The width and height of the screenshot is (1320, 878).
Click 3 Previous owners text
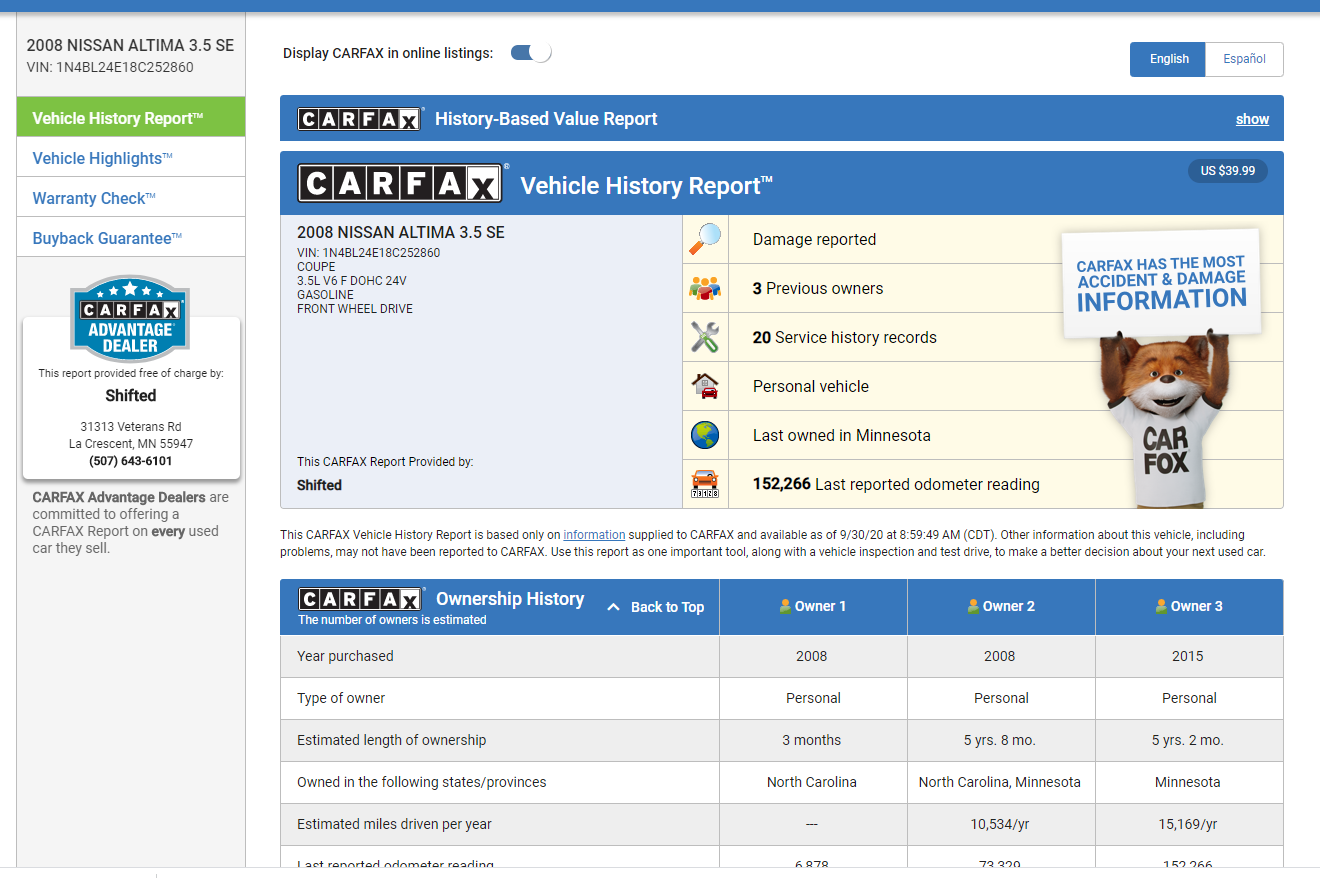click(x=818, y=289)
